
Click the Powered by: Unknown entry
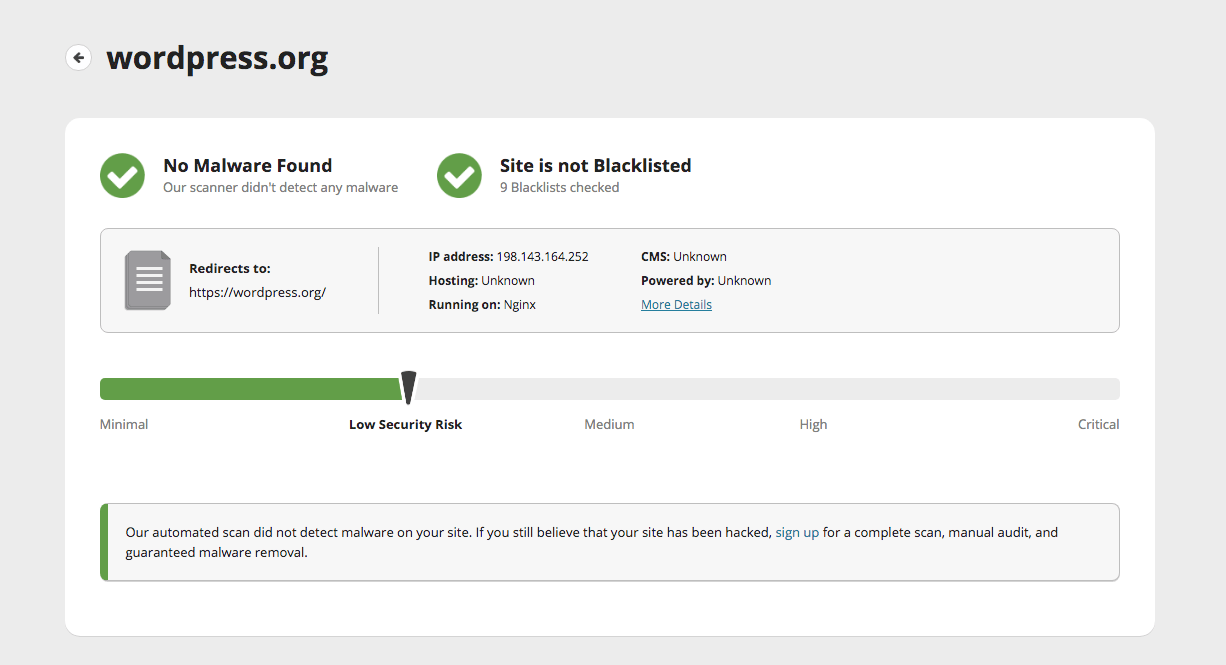click(x=706, y=281)
